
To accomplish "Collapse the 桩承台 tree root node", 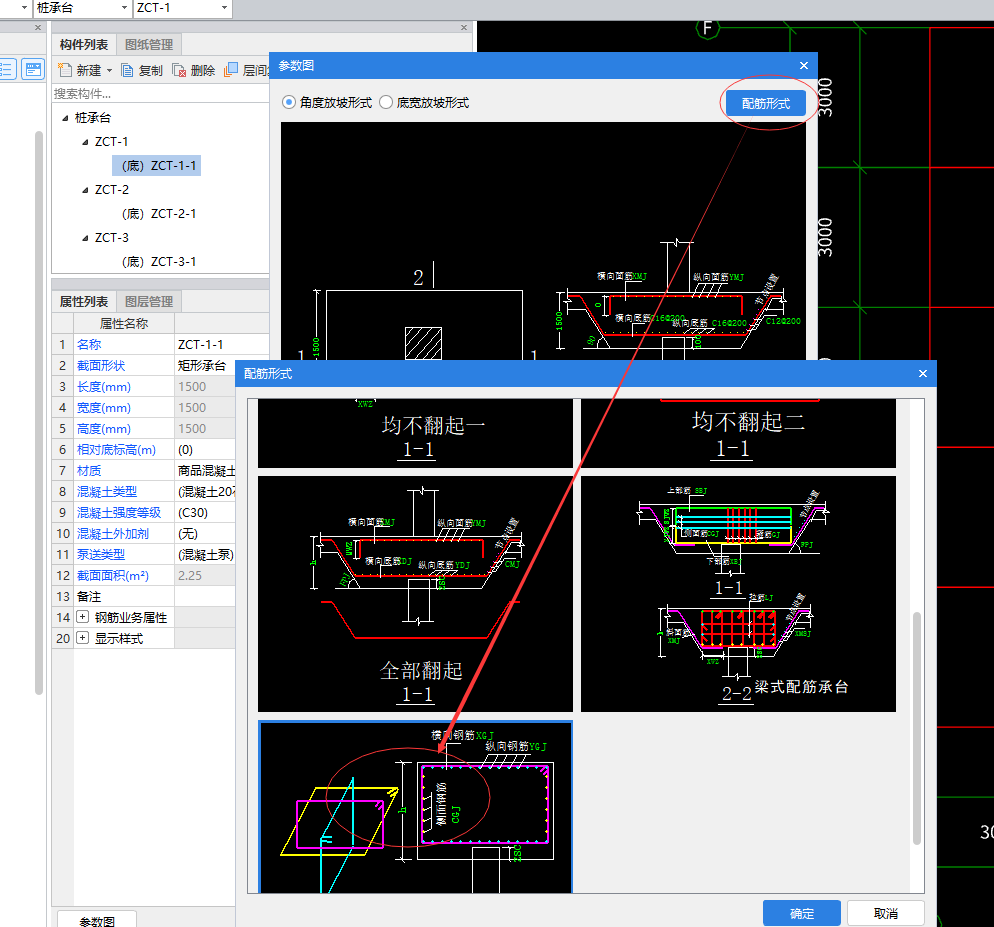I will pos(65,118).
